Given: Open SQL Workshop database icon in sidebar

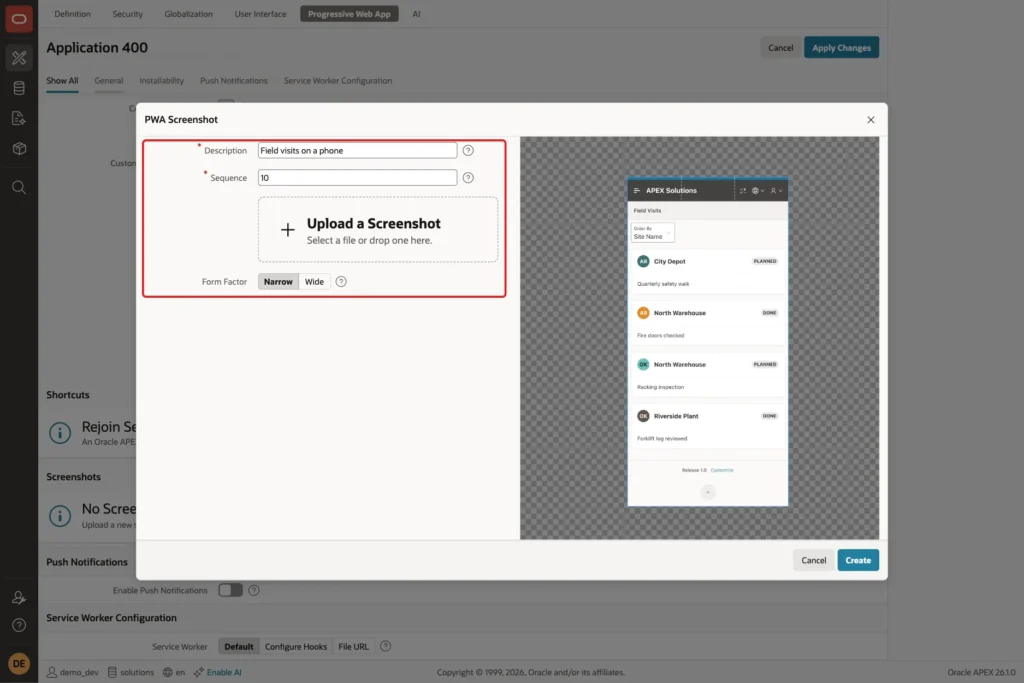Looking at the screenshot, I should pyautogui.click(x=19, y=88).
